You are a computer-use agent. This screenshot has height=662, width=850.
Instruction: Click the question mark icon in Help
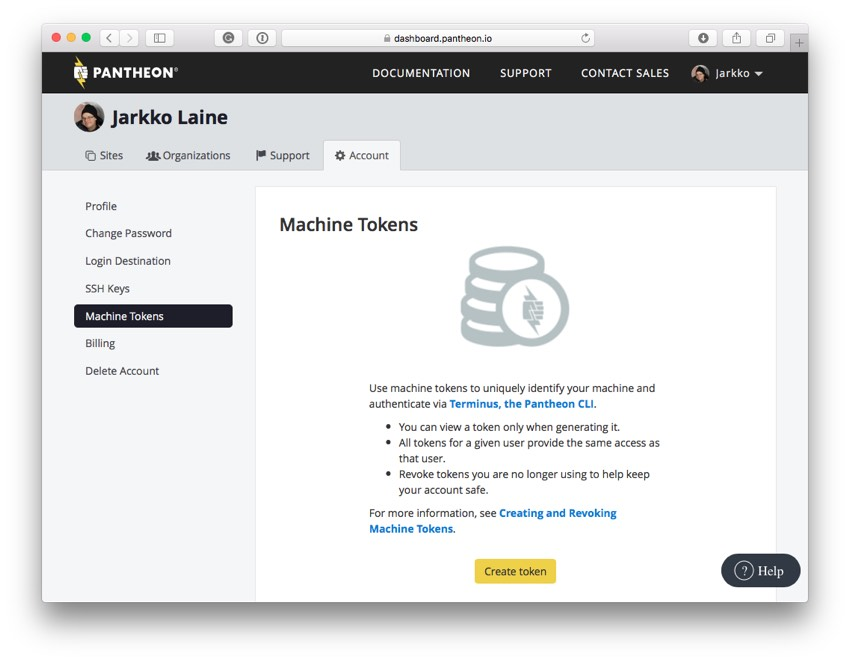coord(744,570)
